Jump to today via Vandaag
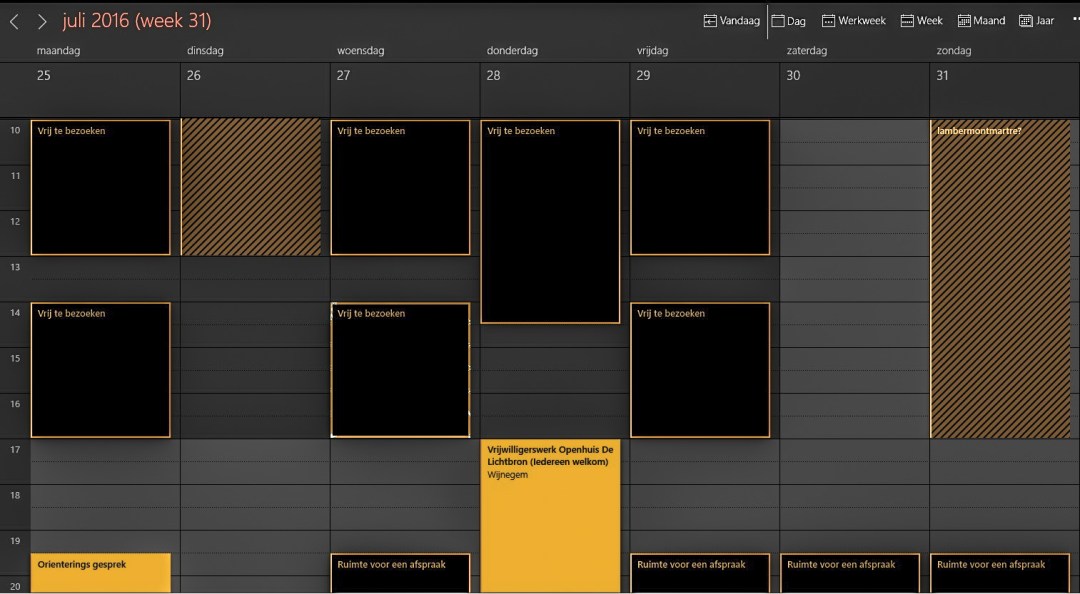Viewport: 1080px width, 594px height. click(732, 21)
